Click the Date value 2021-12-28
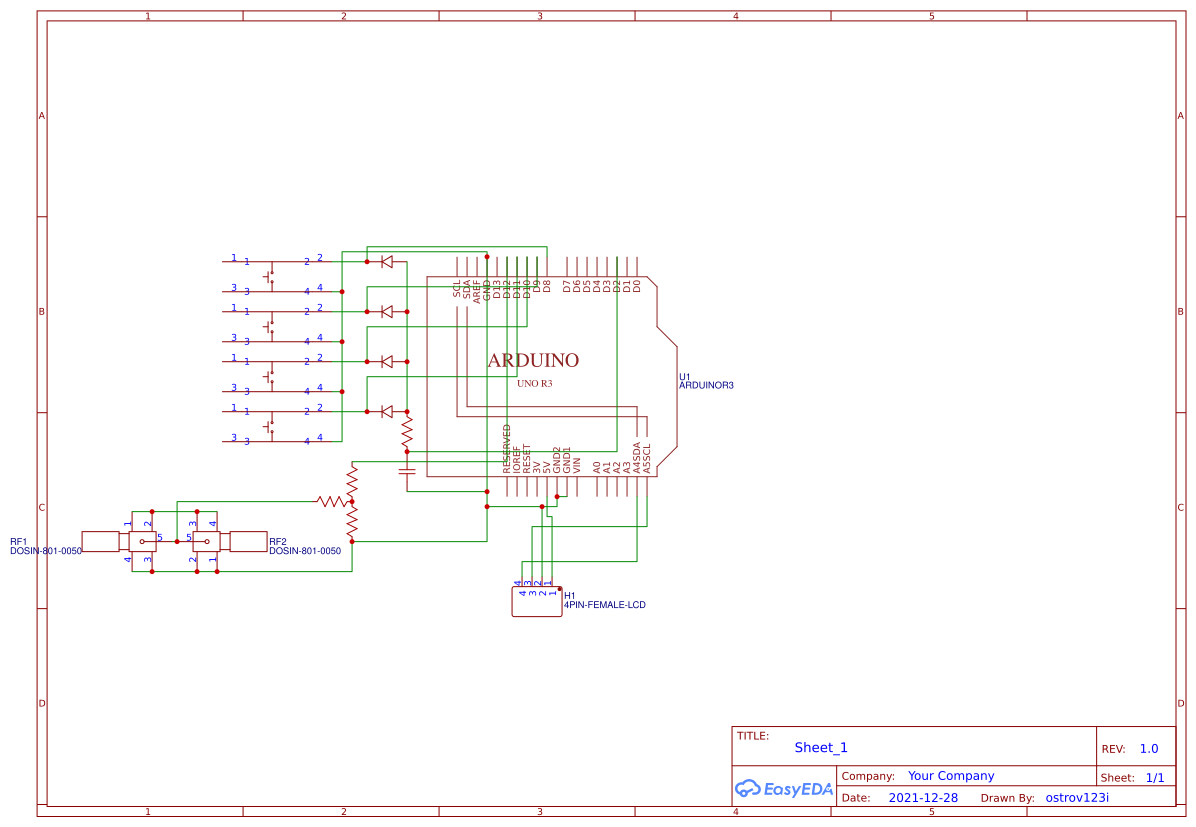1196x827 pixels. coord(923,797)
